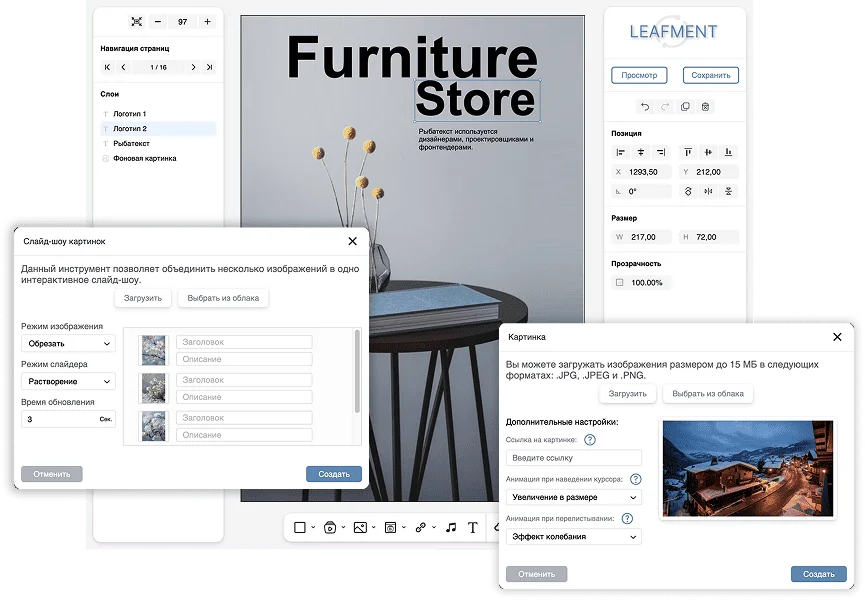This screenshot has width=865, height=600.
Task: Click "Выбрать из облака" in the slideshow dialog
Action: tap(223, 298)
